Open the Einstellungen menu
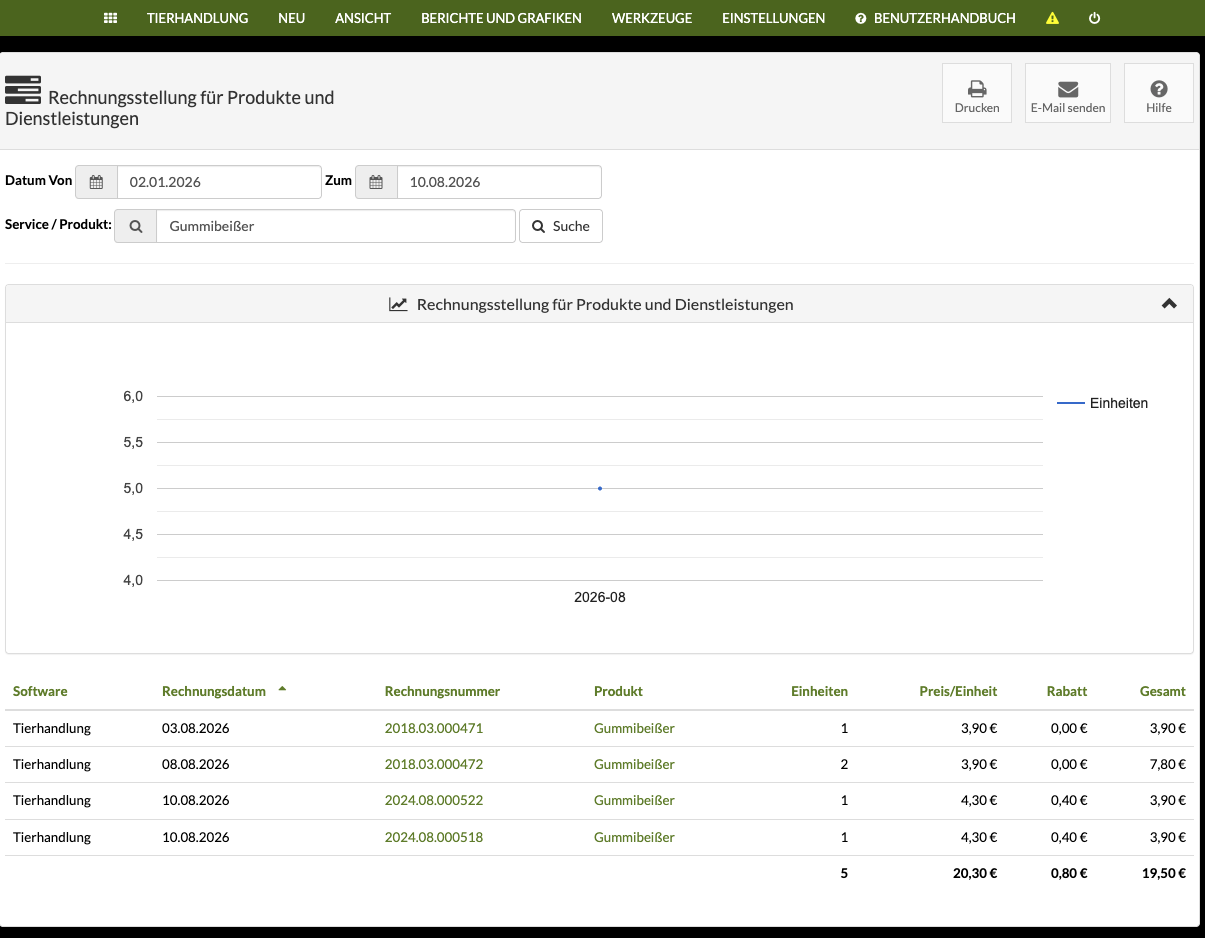 click(x=774, y=18)
